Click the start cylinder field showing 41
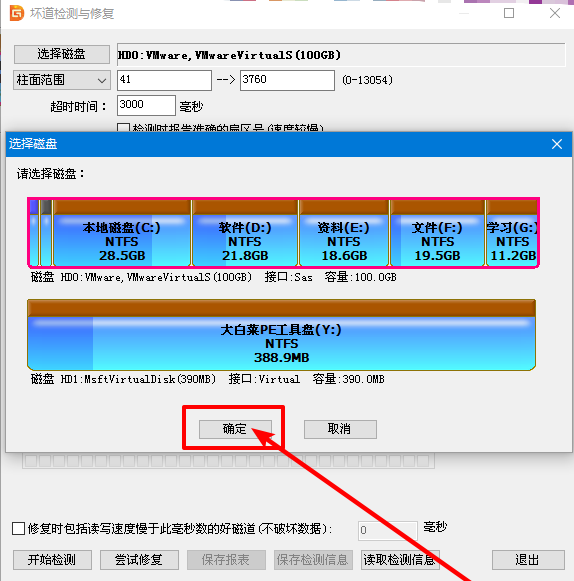The height and width of the screenshot is (581, 574). click(x=164, y=80)
